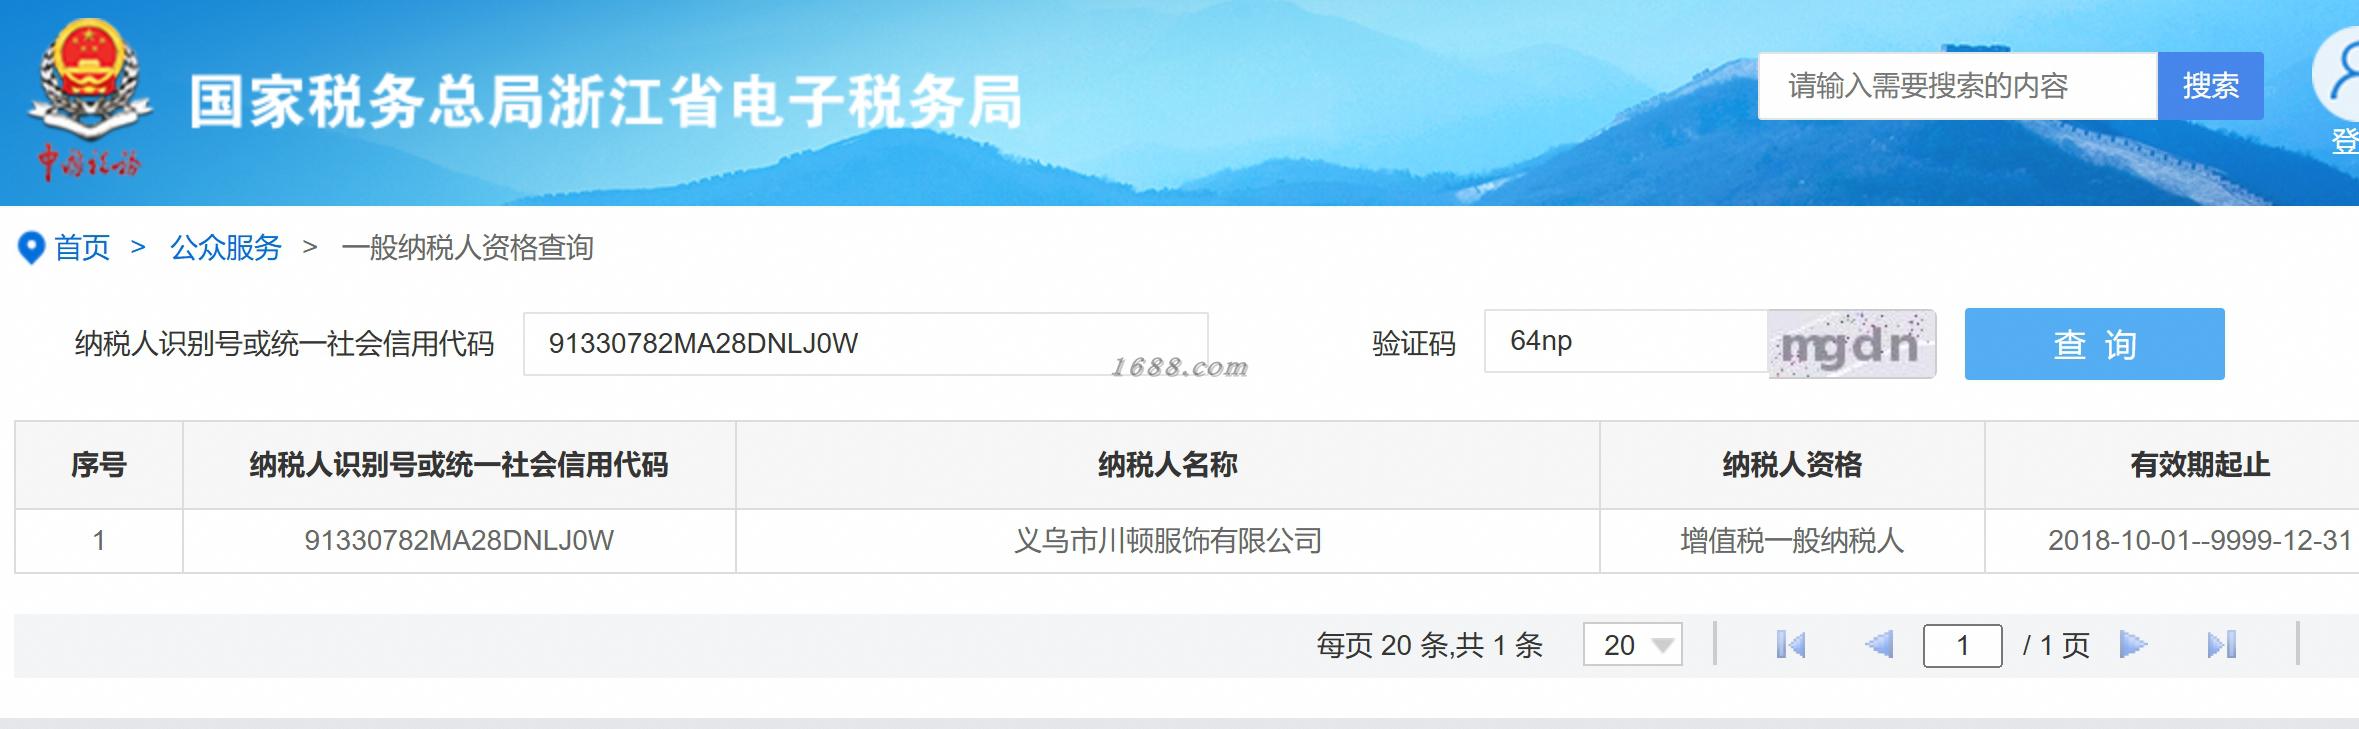
Task: Click the location pin breadcrumb icon
Action: coord(32,248)
